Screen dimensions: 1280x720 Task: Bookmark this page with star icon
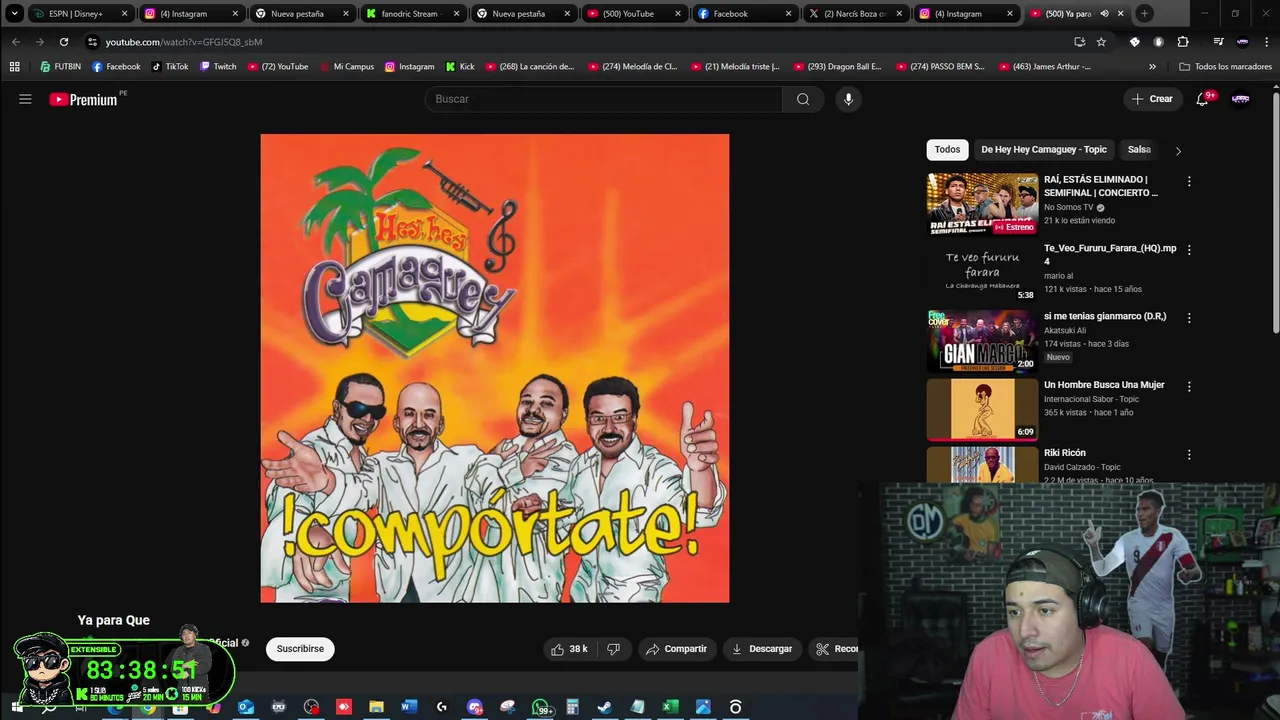(1101, 42)
